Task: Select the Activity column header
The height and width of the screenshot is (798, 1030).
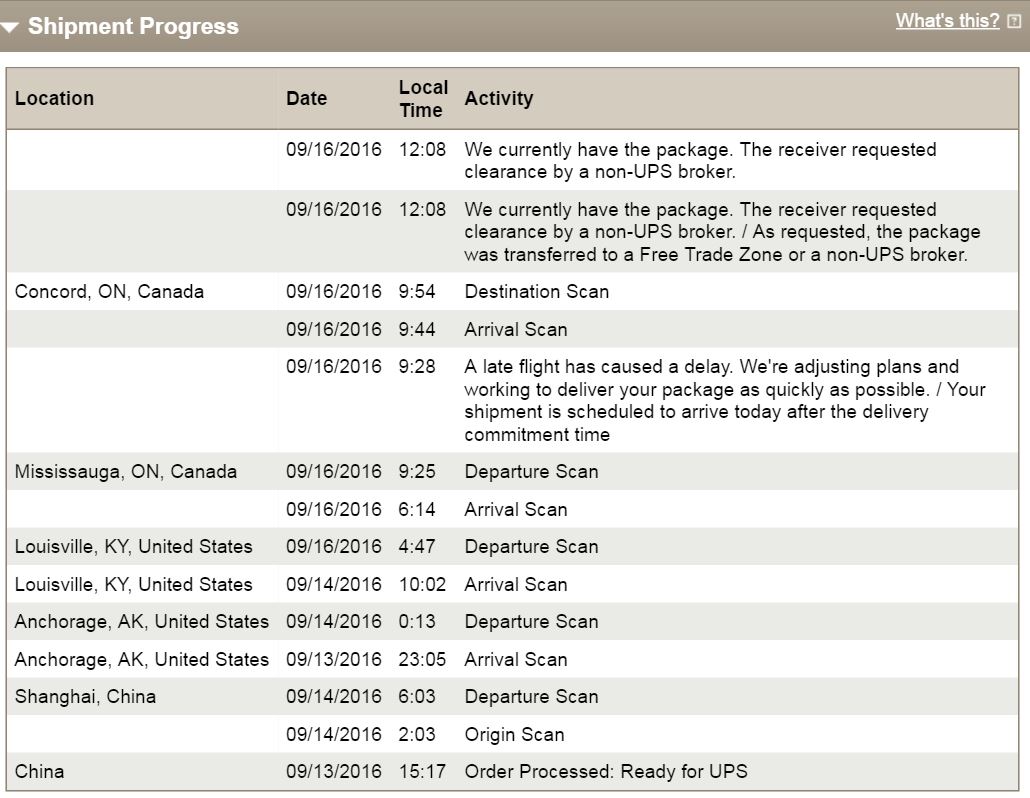Action: pos(499,99)
